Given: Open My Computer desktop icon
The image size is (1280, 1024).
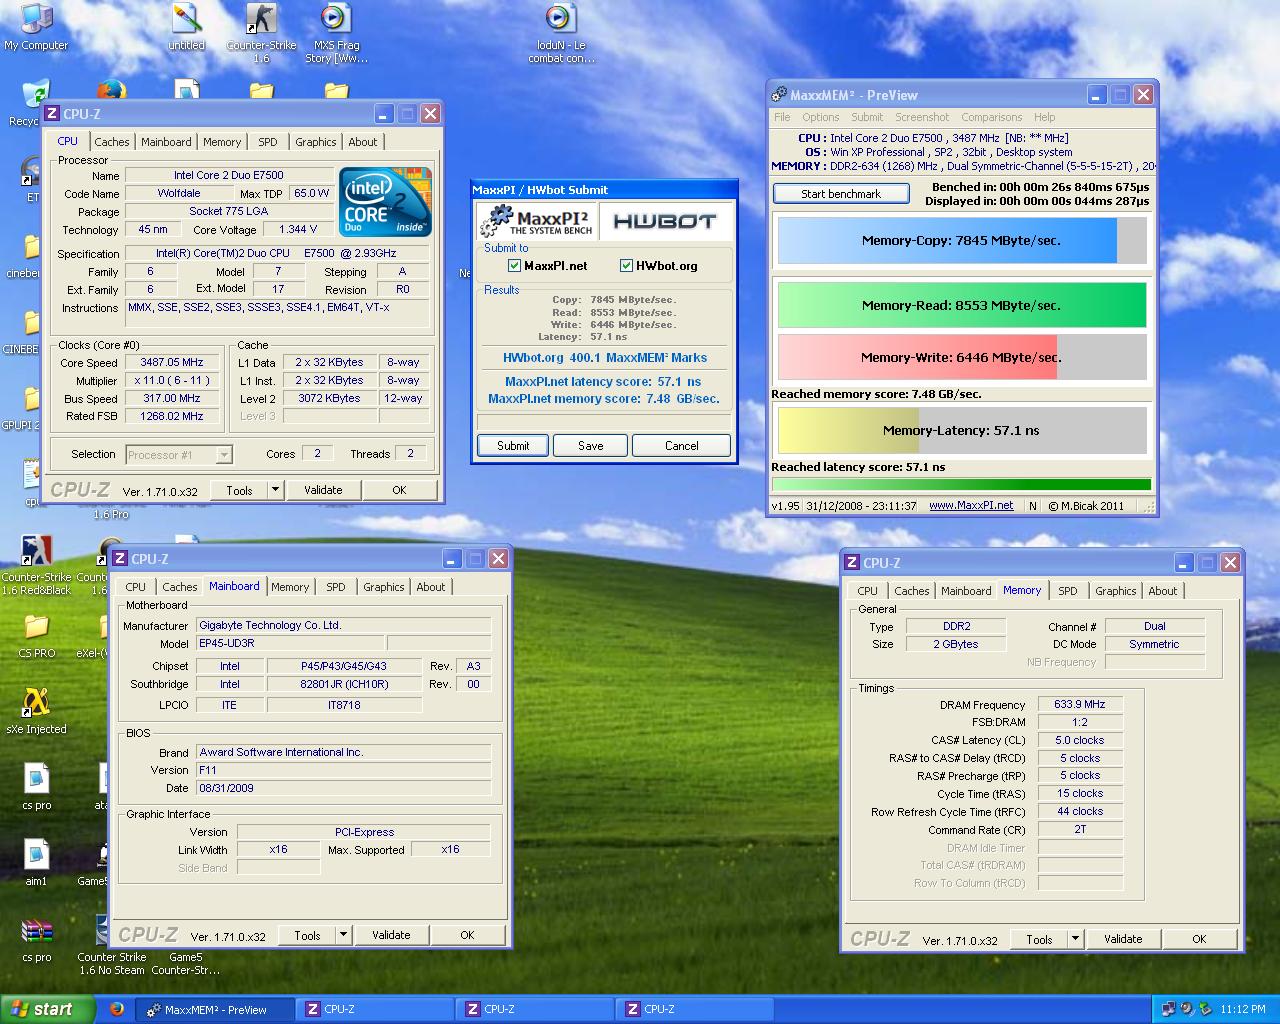Looking at the screenshot, I should (36, 27).
